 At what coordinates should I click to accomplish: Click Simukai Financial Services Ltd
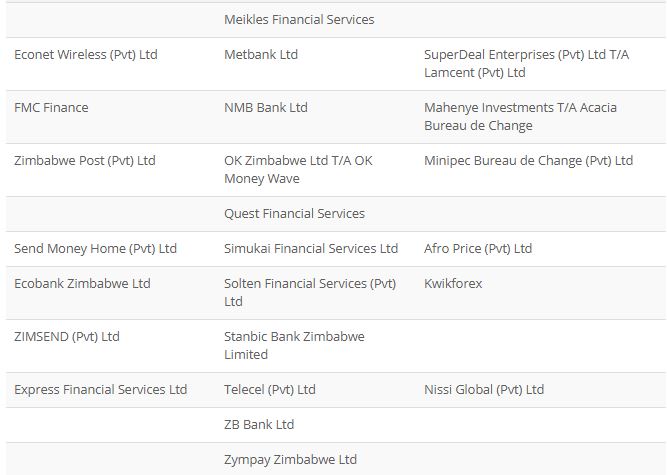tap(311, 249)
